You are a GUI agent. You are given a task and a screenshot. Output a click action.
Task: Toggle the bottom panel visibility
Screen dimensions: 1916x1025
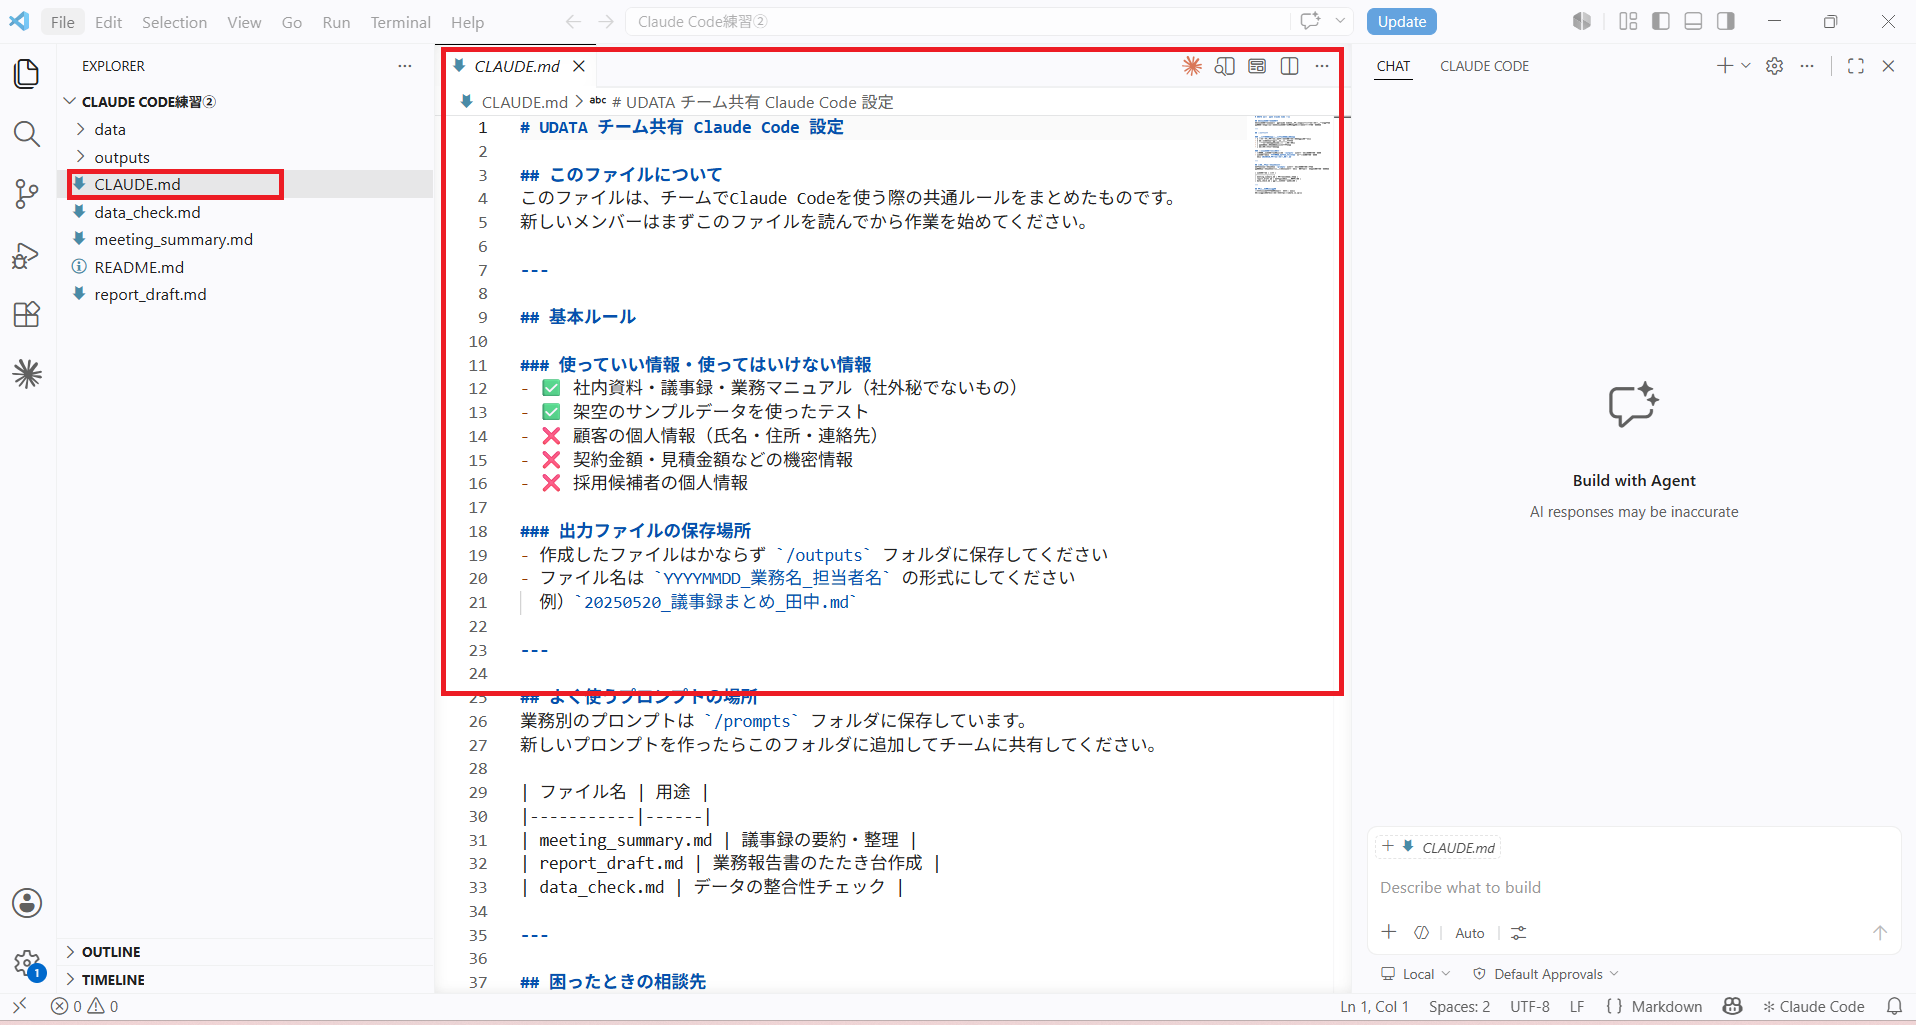1693,21
